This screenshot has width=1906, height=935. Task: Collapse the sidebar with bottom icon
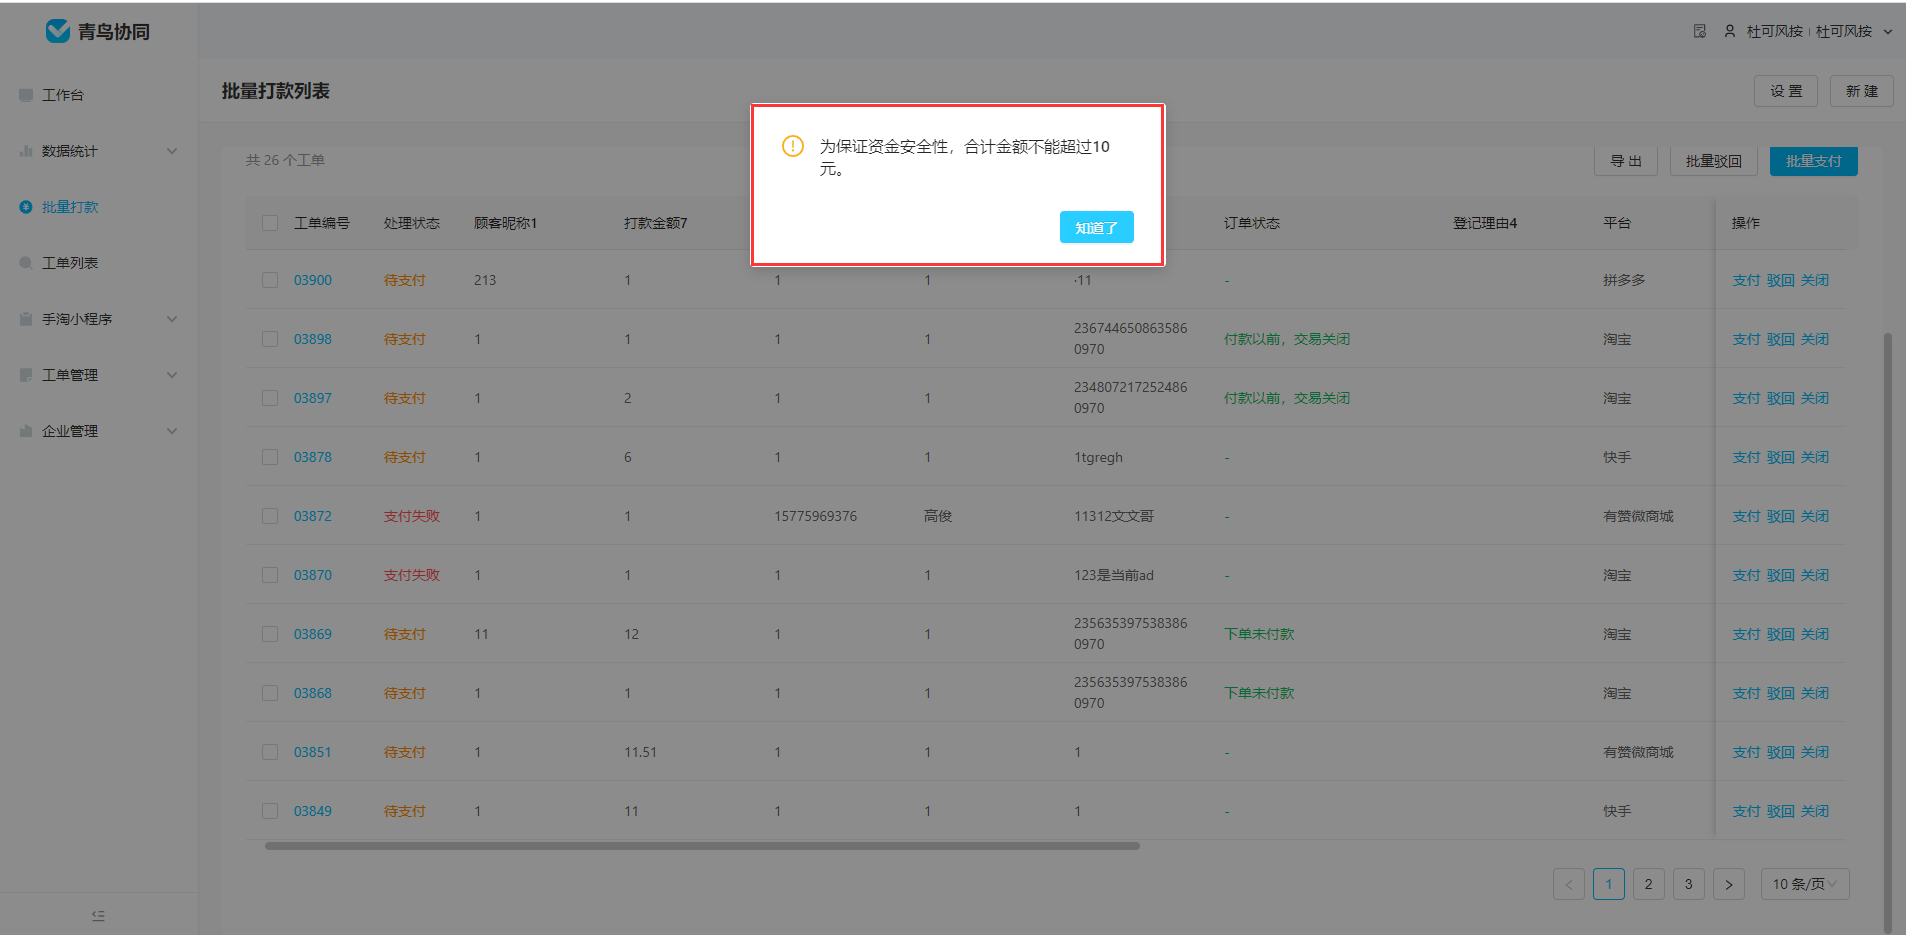click(98, 915)
